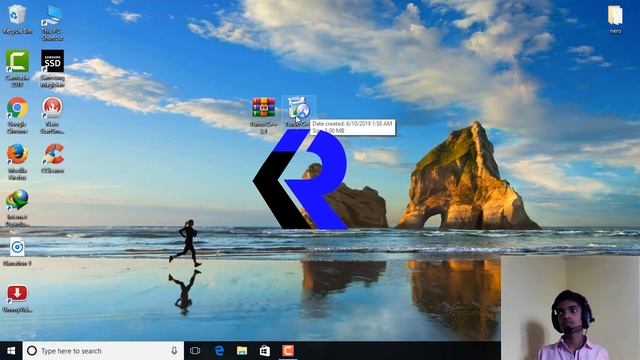Select the CCleaner desktop shortcut
640x360 pixels.
pos(53,154)
